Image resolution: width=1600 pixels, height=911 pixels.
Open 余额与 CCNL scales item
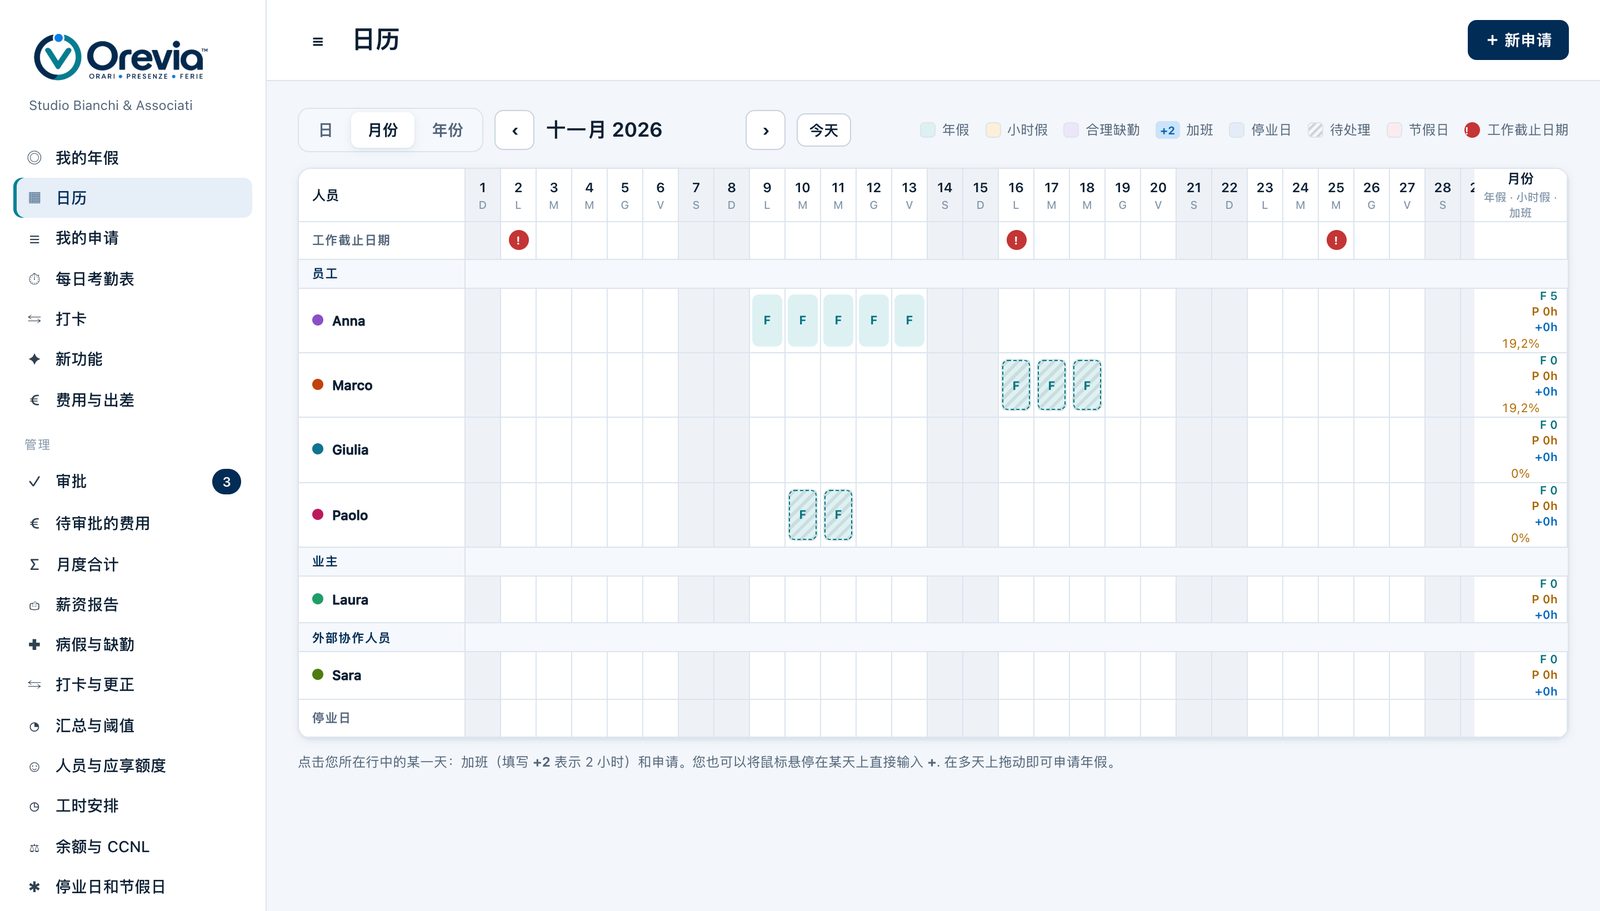(133, 846)
